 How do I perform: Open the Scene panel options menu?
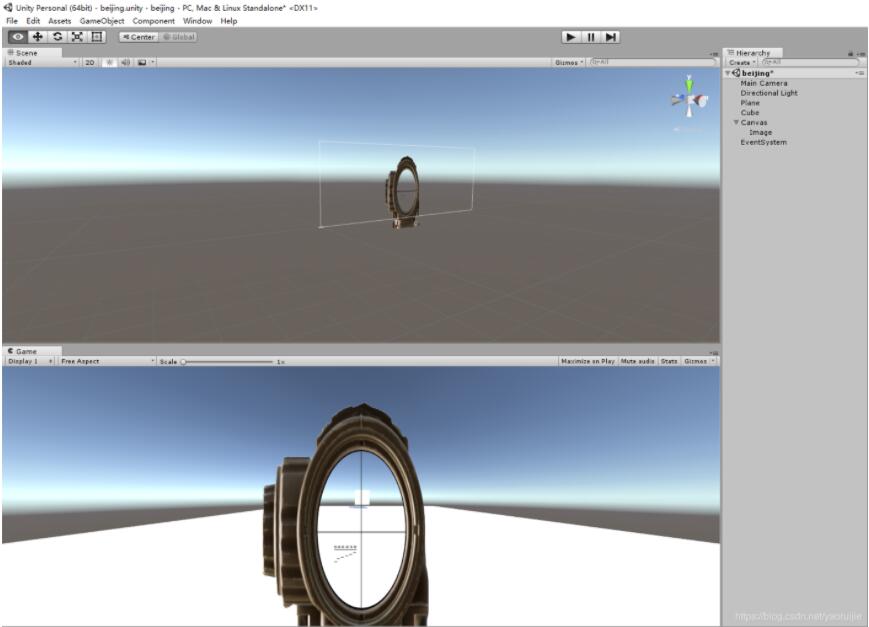click(714, 54)
